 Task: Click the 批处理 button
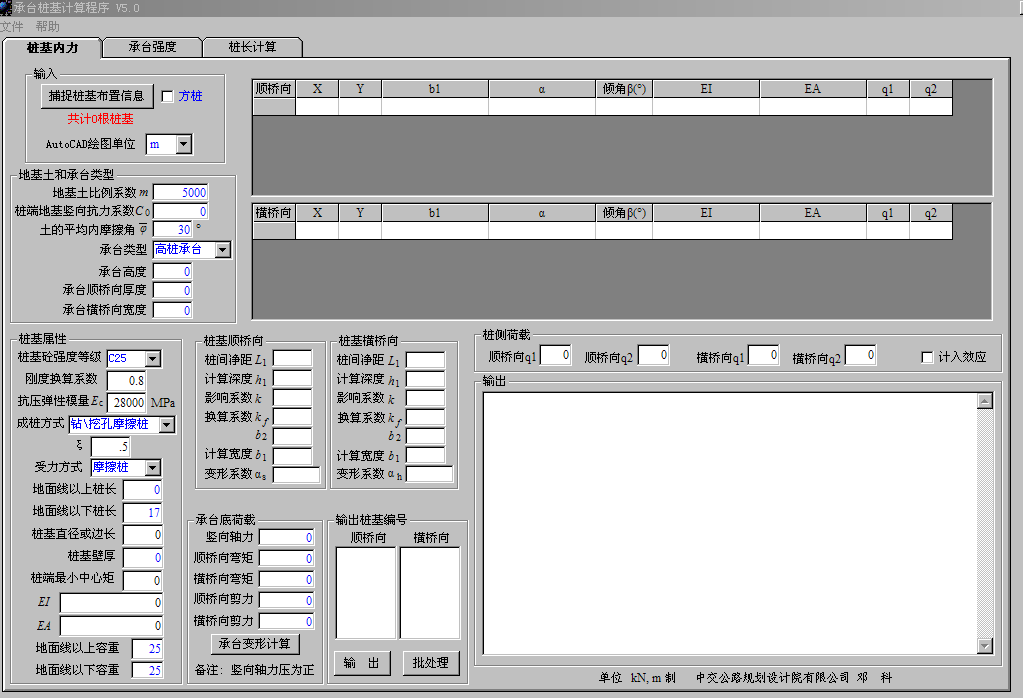coord(431,663)
